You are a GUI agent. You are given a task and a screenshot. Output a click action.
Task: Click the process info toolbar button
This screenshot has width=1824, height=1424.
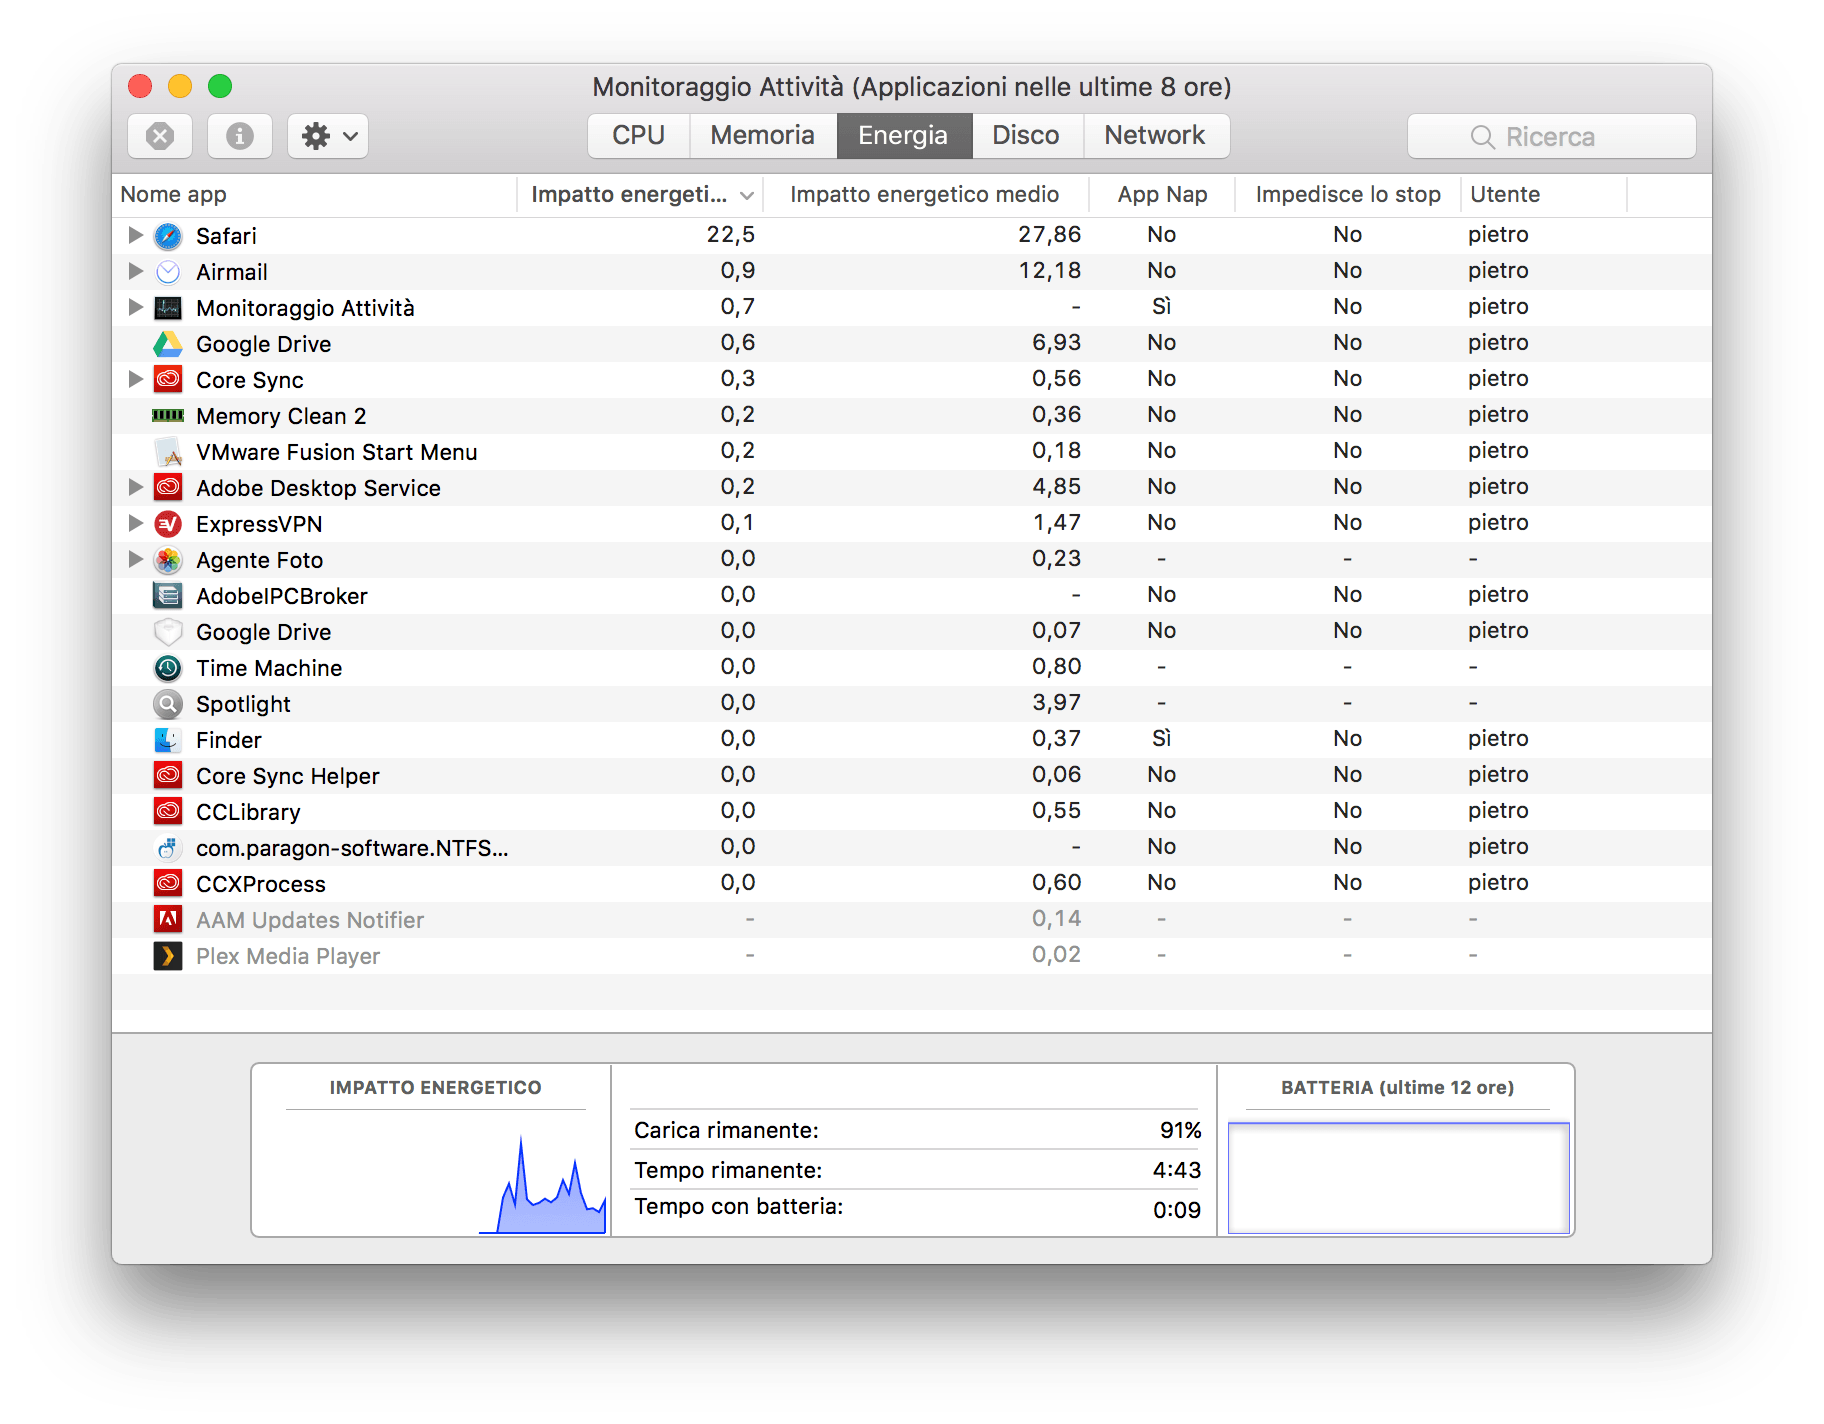[240, 136]
